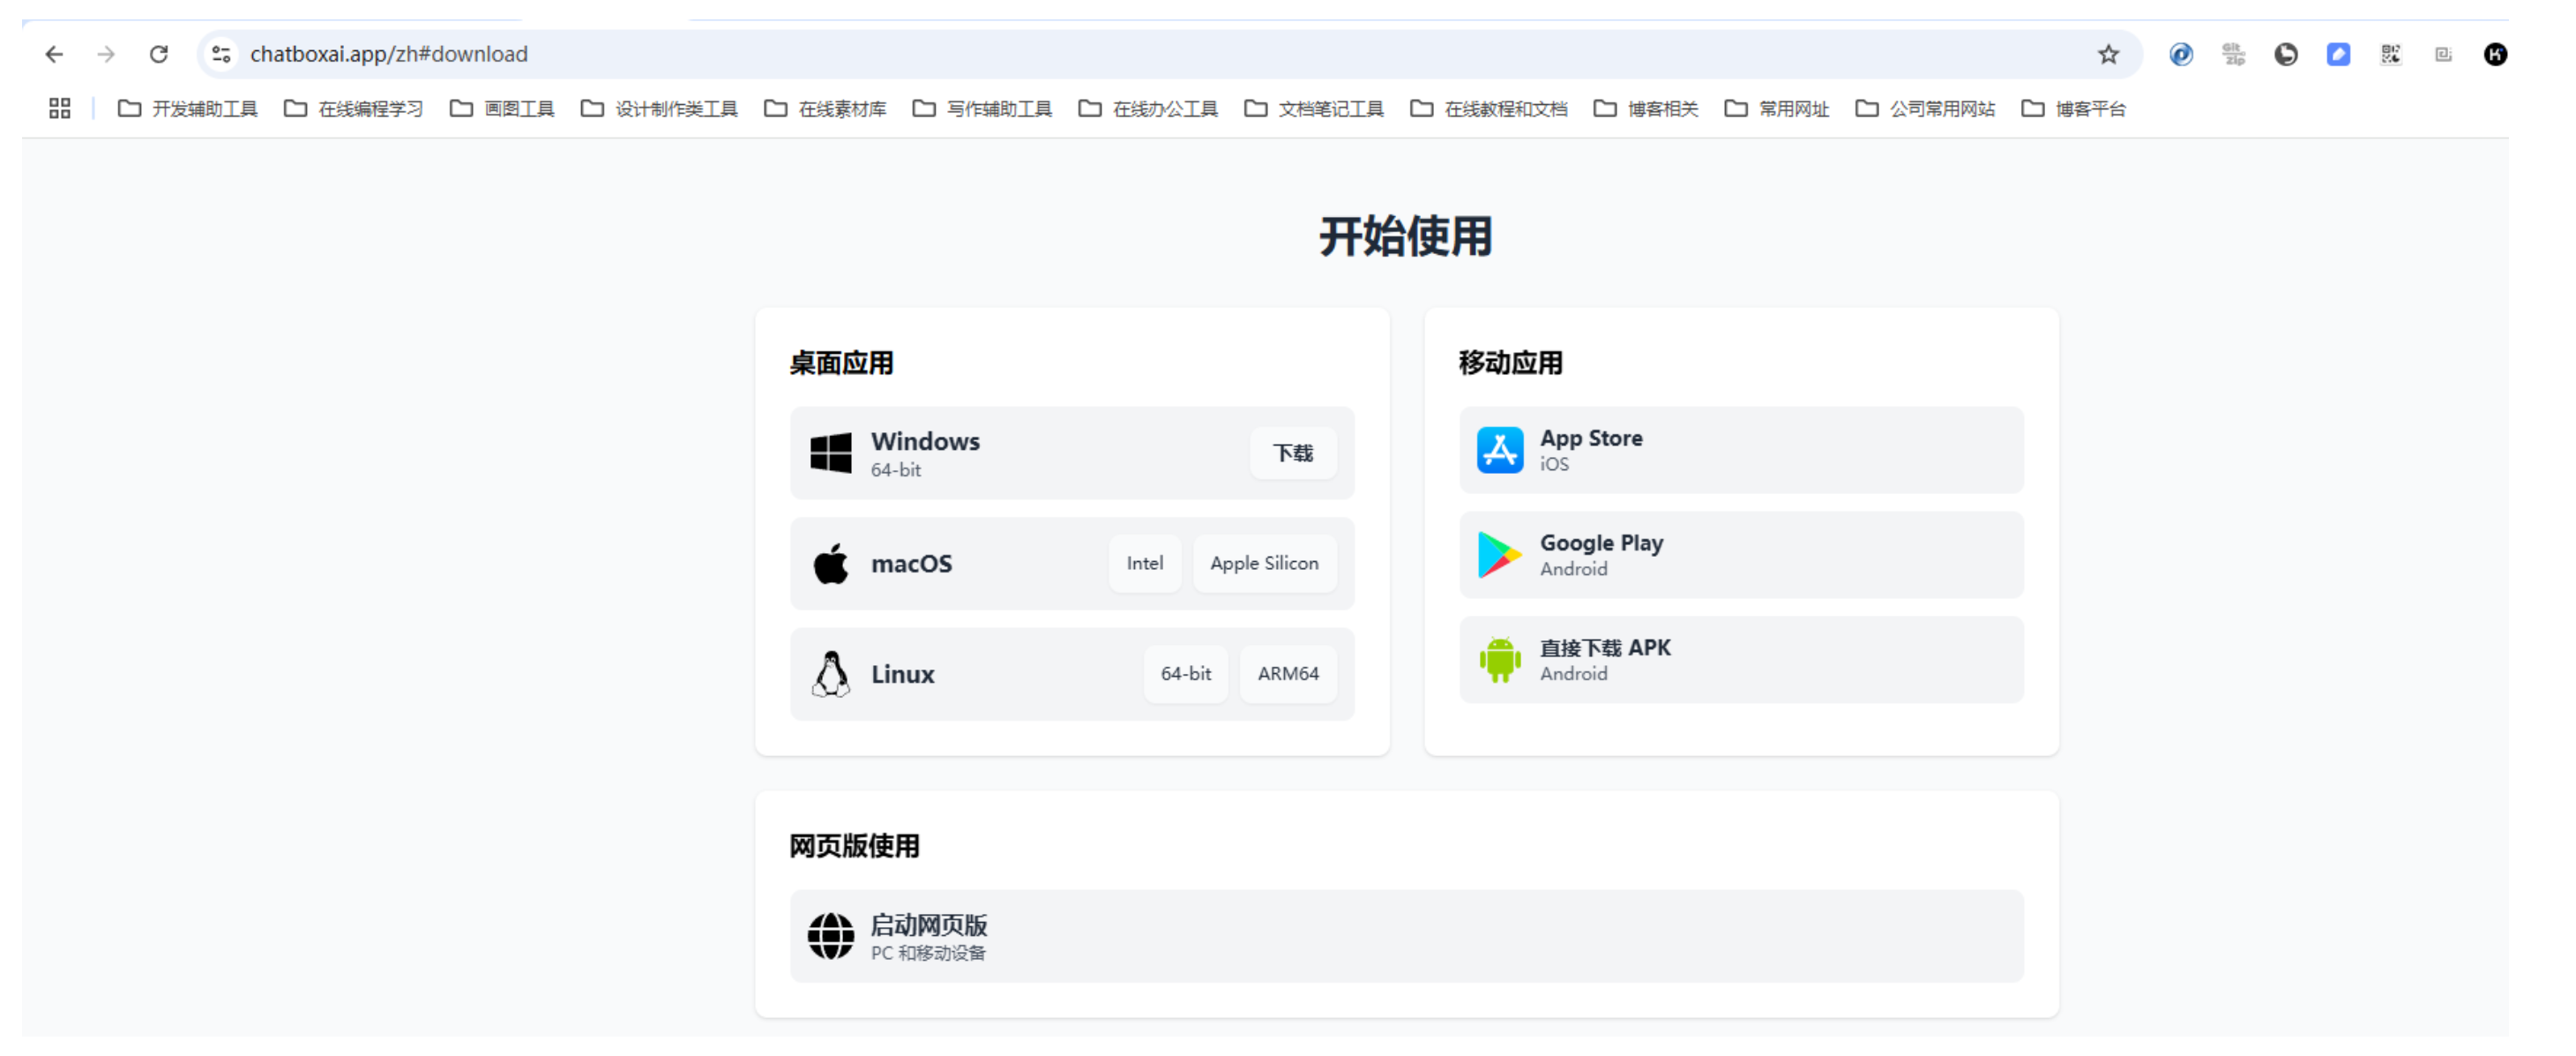The image size is (2576, 1056).
Task: Open the apps grid icon in bookmarks bar
Action: click(60, 109)
